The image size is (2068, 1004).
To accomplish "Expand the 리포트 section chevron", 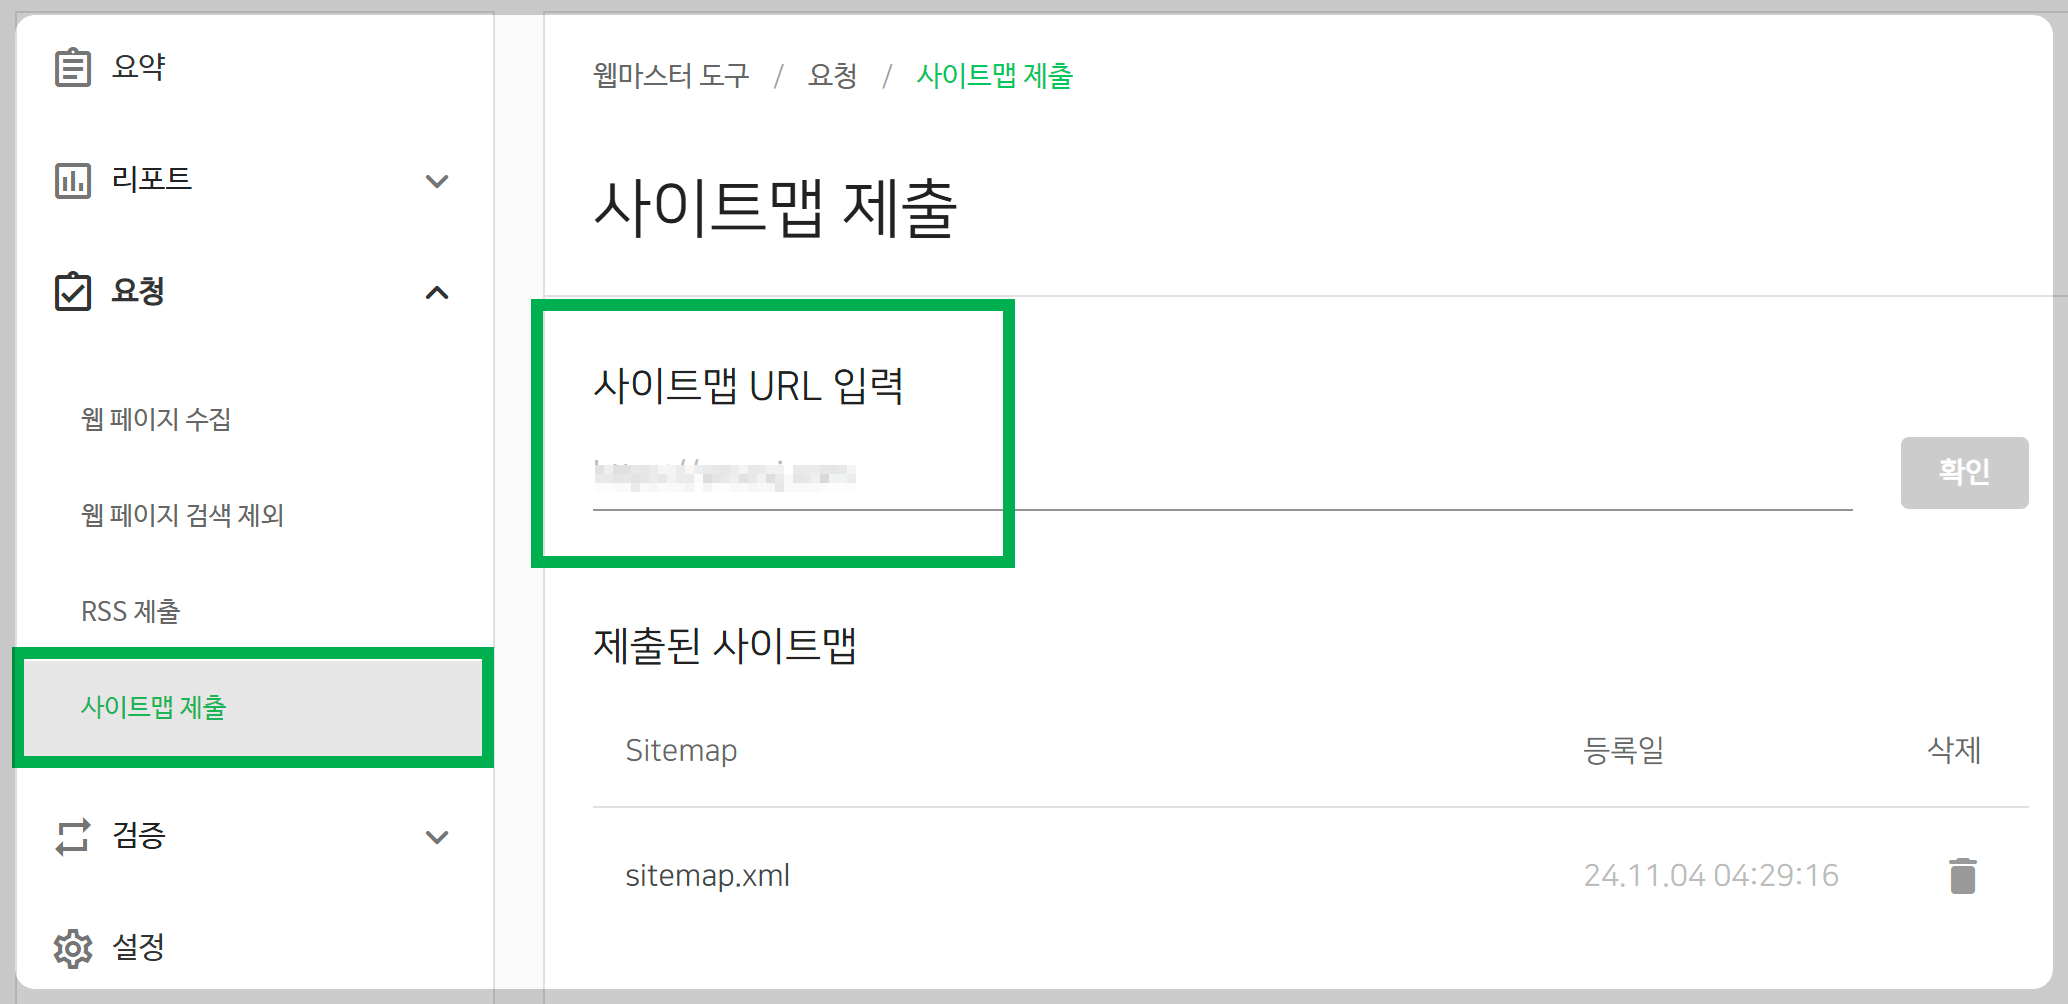I will (437, 182).
